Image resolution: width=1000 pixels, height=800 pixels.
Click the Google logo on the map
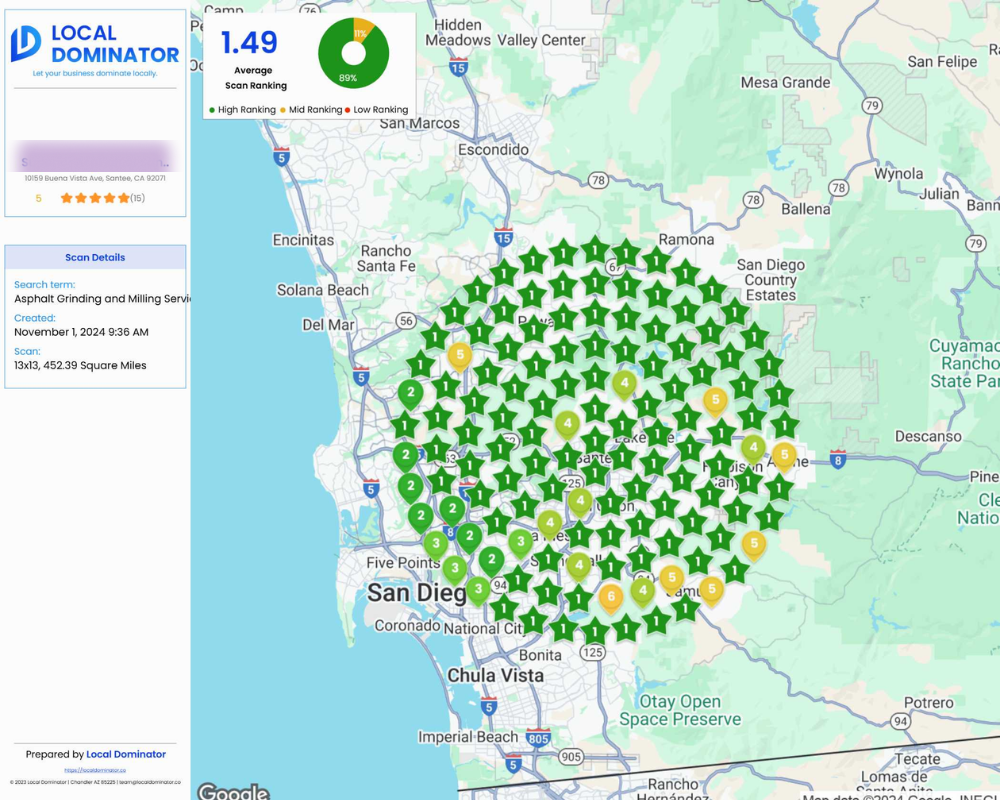(233, 792)
